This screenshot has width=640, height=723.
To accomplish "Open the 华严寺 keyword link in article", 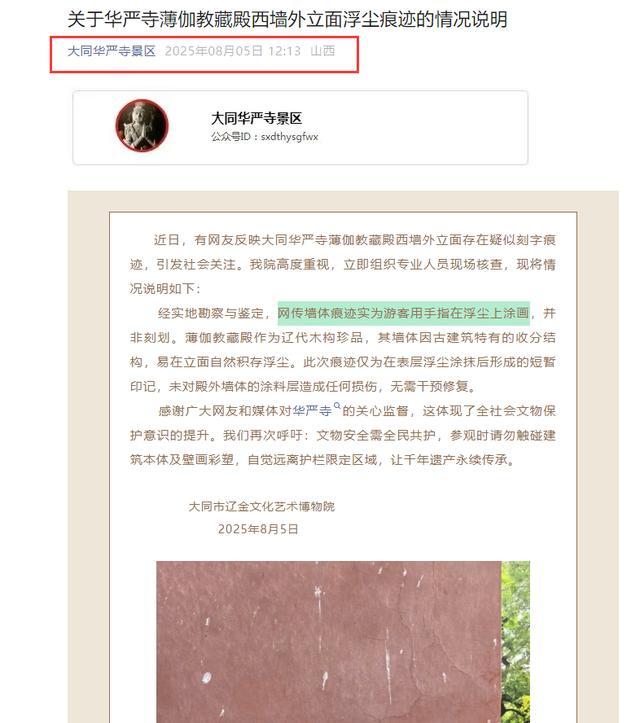I will click(312, 410).
